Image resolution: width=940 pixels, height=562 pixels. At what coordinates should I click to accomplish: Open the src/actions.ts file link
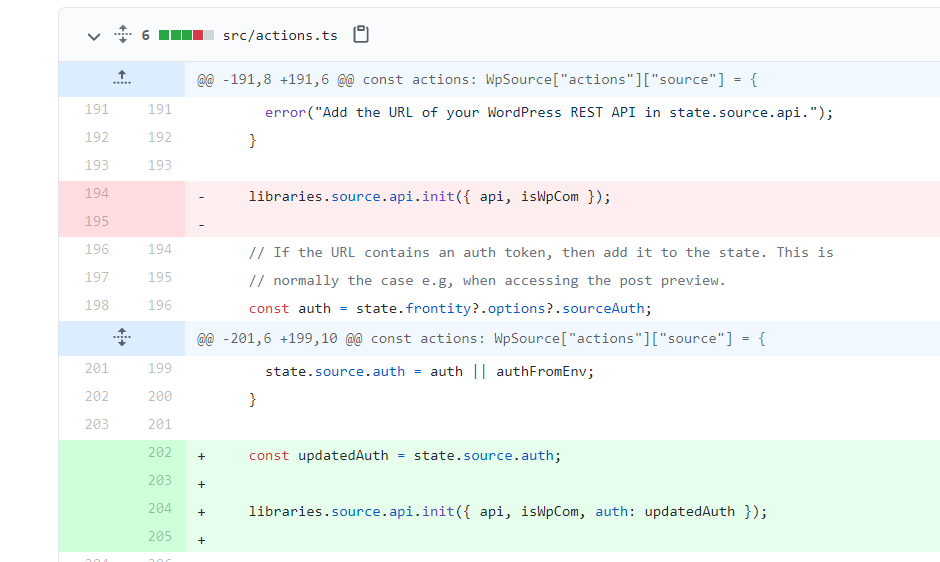(x=280, y=36)
